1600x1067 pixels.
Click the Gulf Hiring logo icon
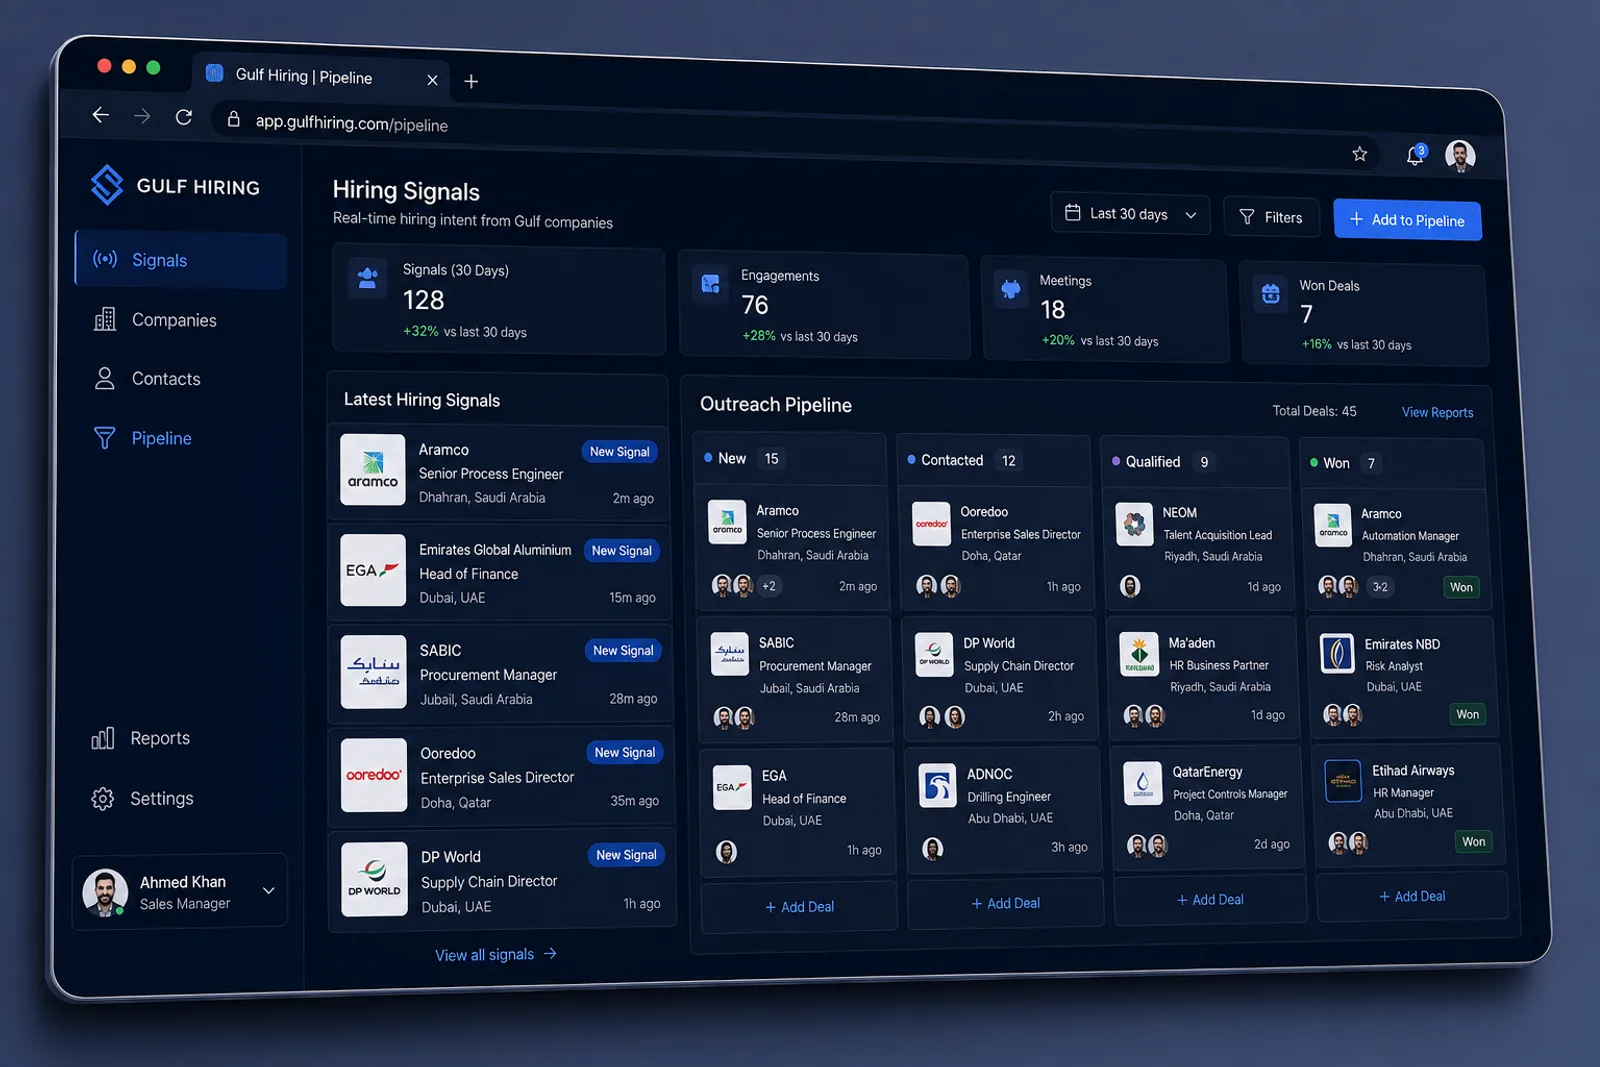click(x=107, y=185)
